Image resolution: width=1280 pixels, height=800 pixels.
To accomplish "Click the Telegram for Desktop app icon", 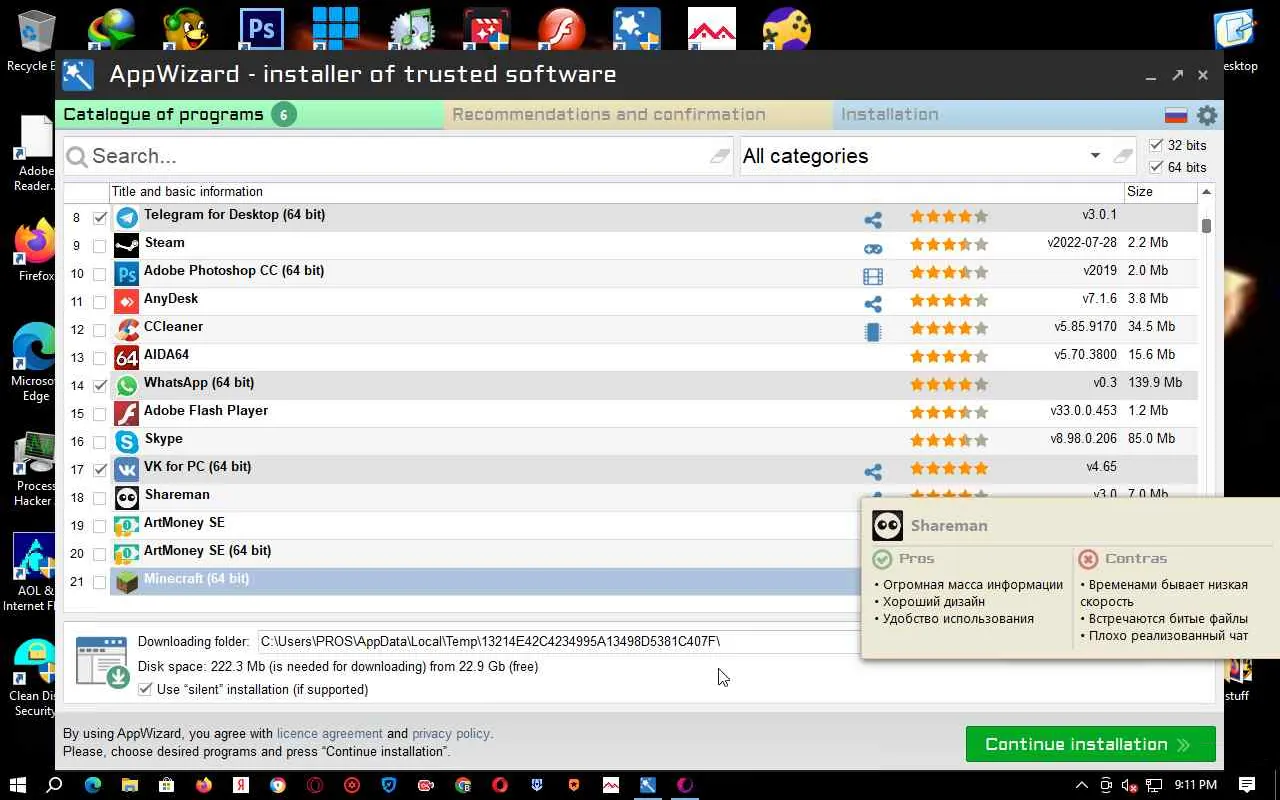I will click(x=126, y=217).
